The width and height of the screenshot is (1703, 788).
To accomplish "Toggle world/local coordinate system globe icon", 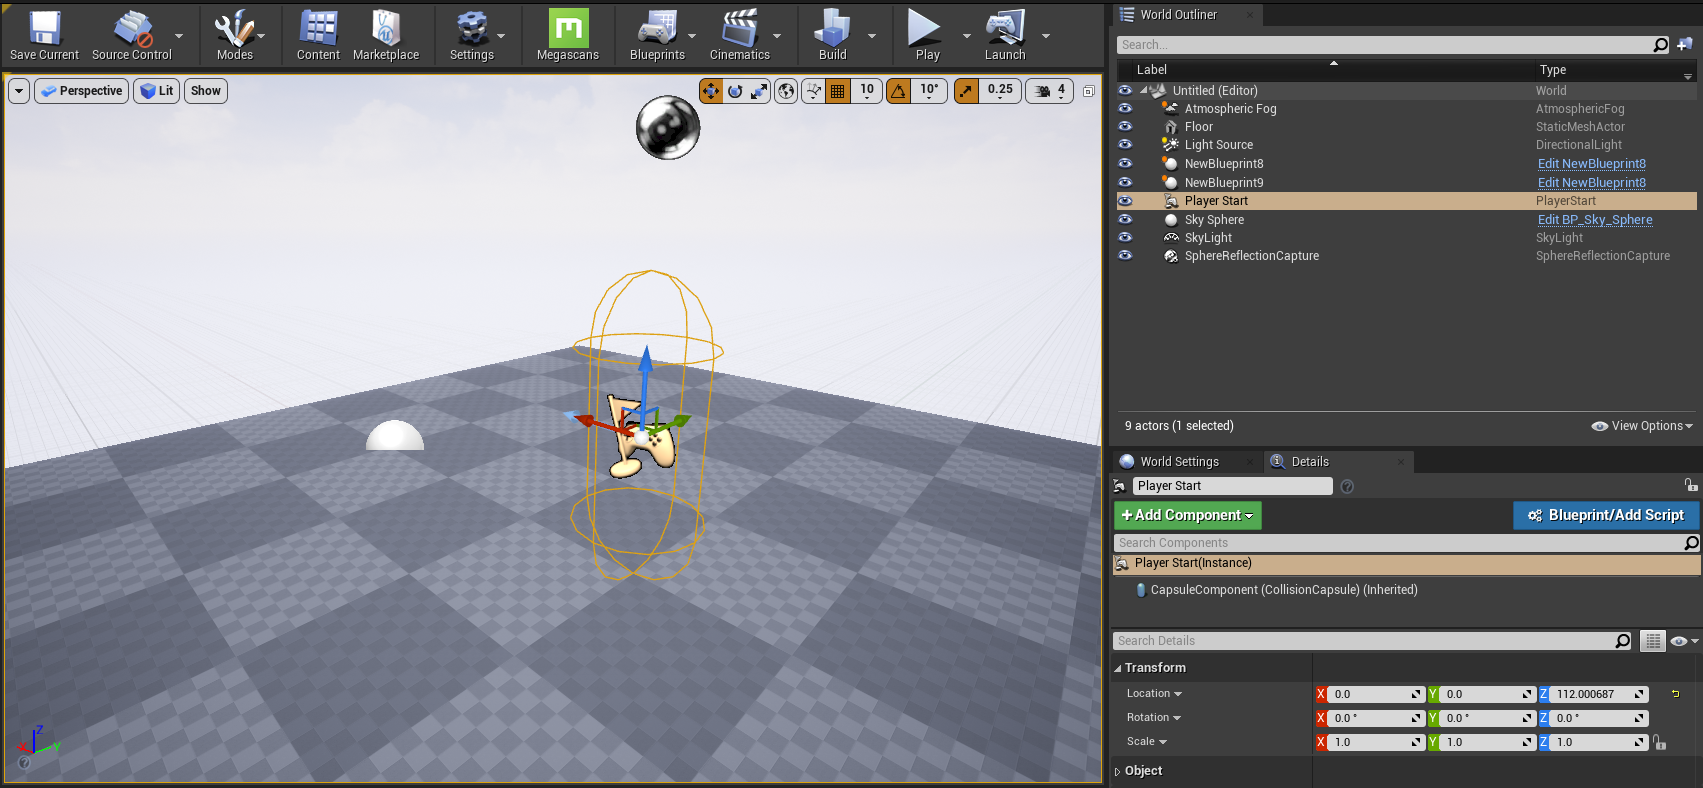I will click(787, 91).
